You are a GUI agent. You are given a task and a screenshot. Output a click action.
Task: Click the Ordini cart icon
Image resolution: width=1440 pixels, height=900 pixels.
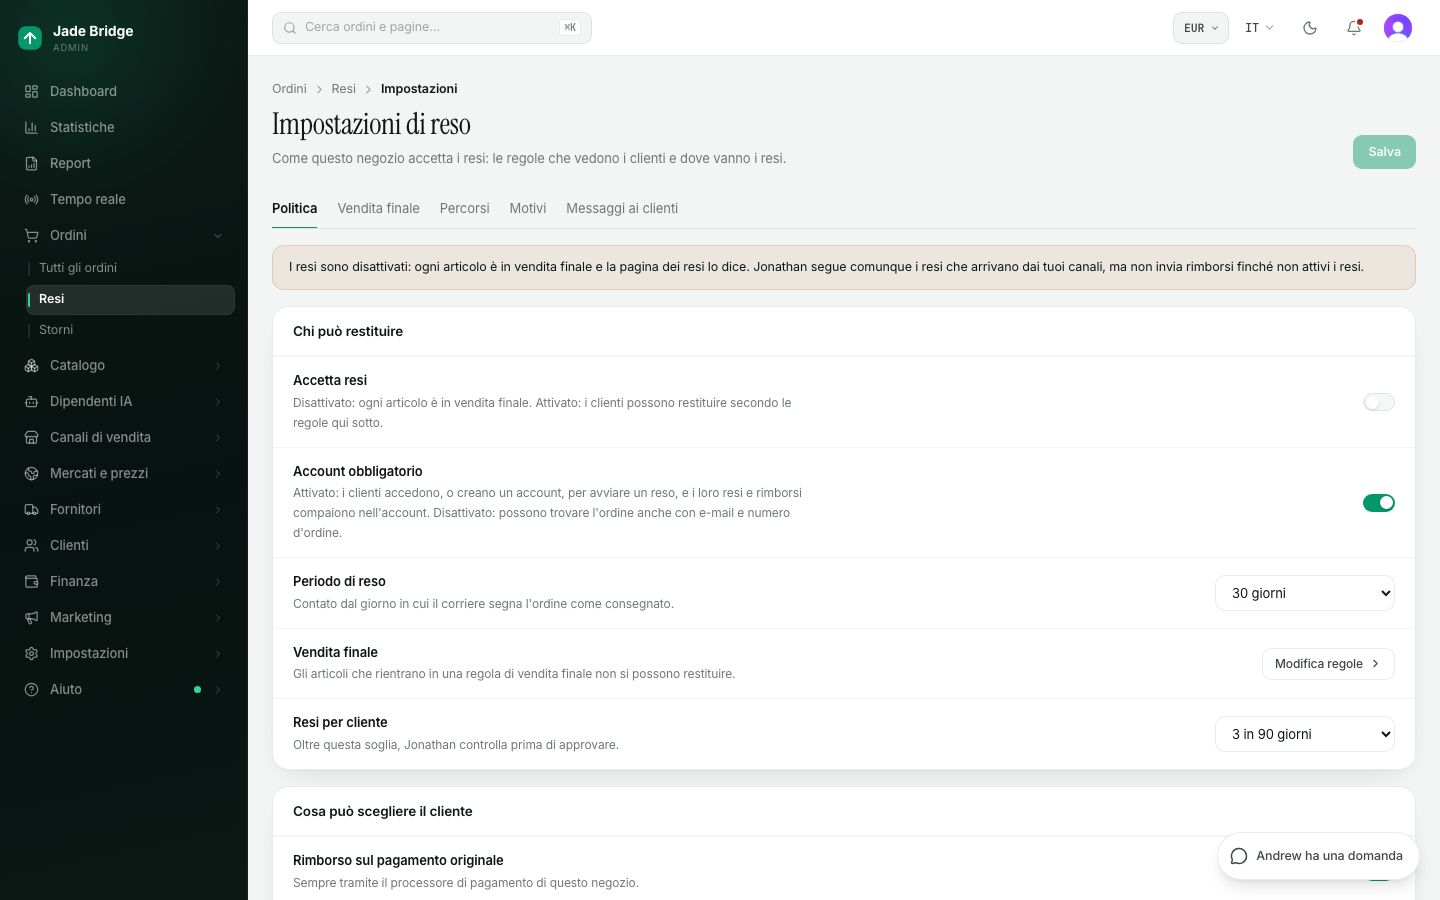31,235
